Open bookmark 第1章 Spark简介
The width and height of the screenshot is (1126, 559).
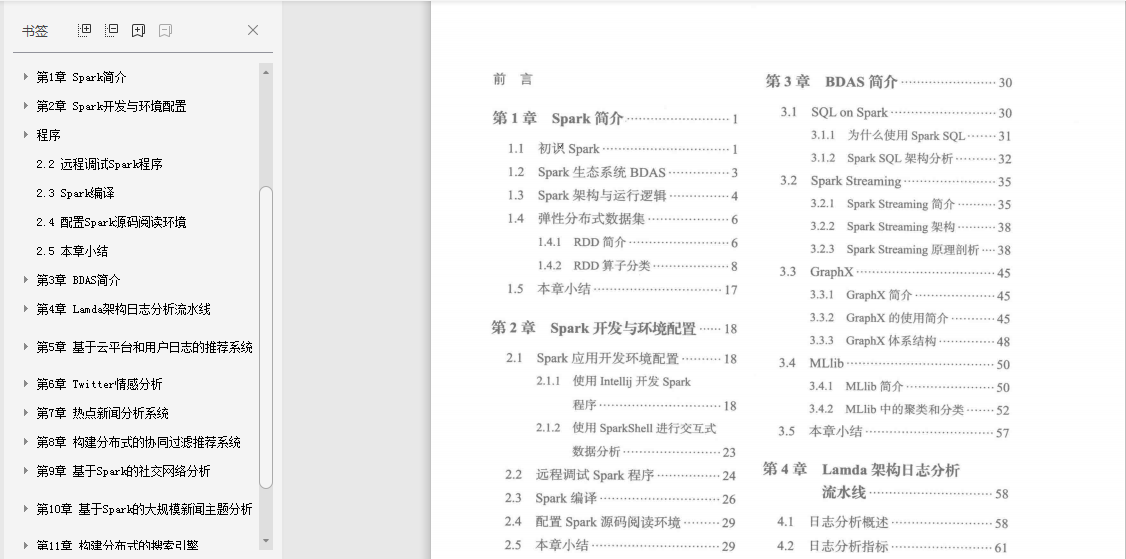81,78
